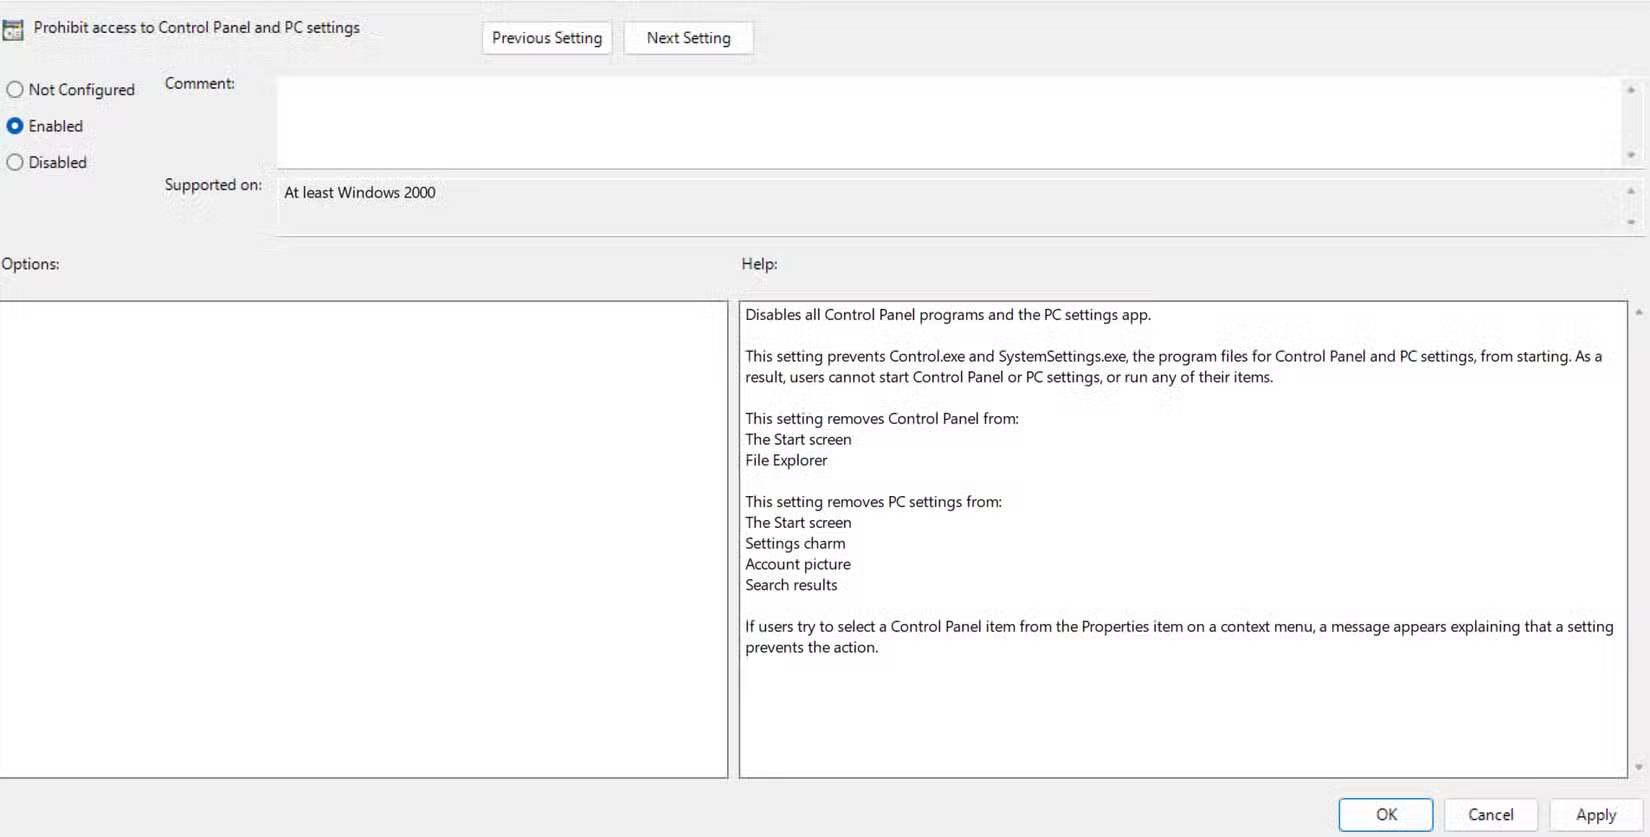Click the Cancel button
Viewport: 1650px width, 837px height.
1490,814
